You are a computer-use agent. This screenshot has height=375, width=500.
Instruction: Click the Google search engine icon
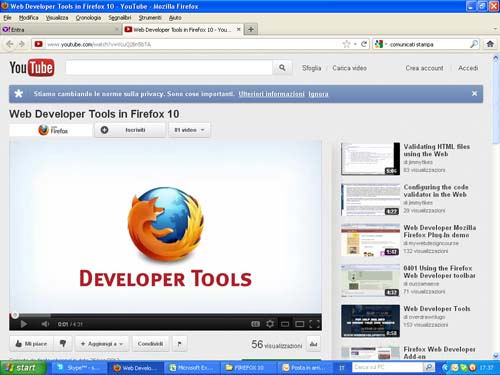378,44
